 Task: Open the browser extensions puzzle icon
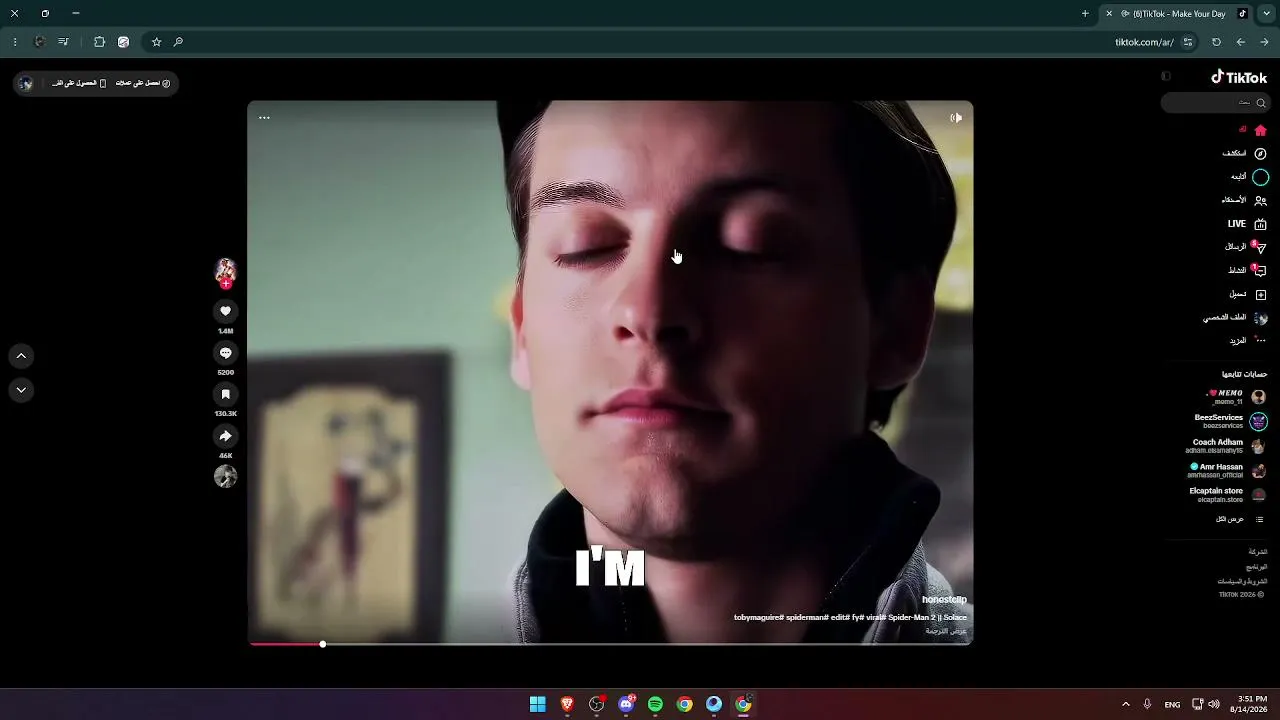99,42
